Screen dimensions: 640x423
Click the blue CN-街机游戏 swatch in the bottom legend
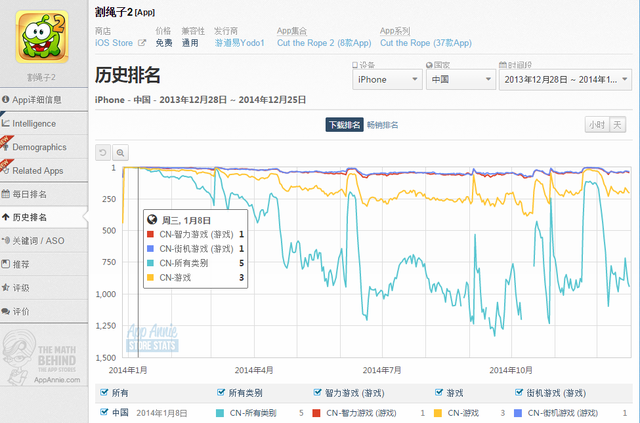(518, 413)
